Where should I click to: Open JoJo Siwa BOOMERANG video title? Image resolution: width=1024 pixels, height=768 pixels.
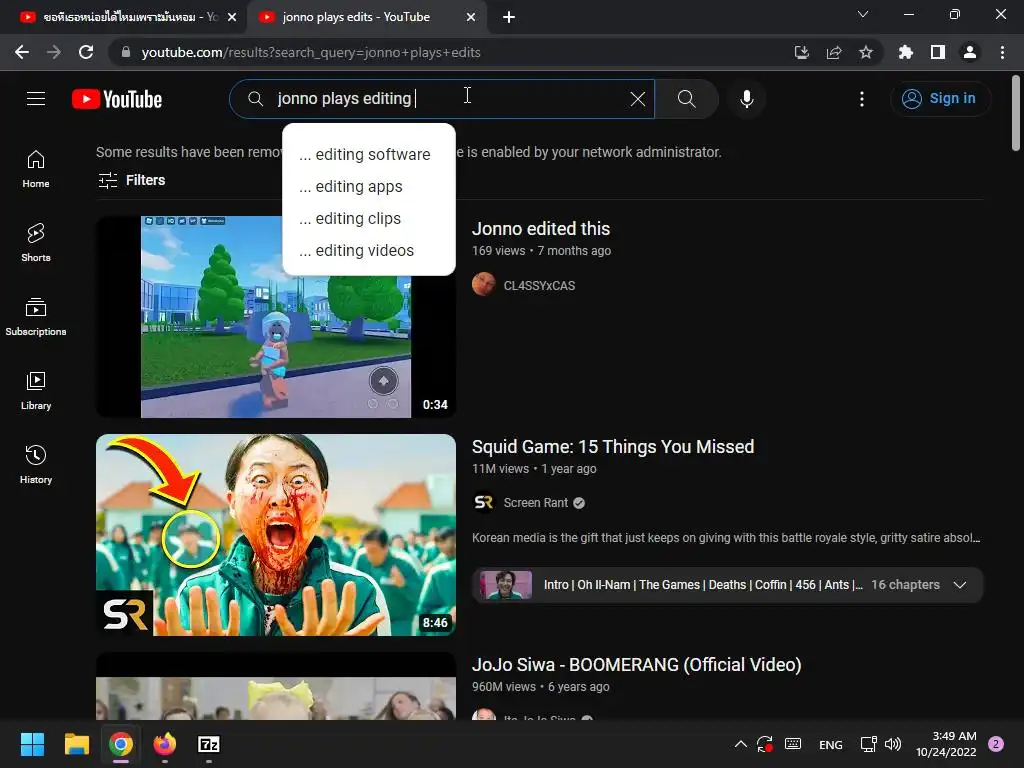pos(636,665)
